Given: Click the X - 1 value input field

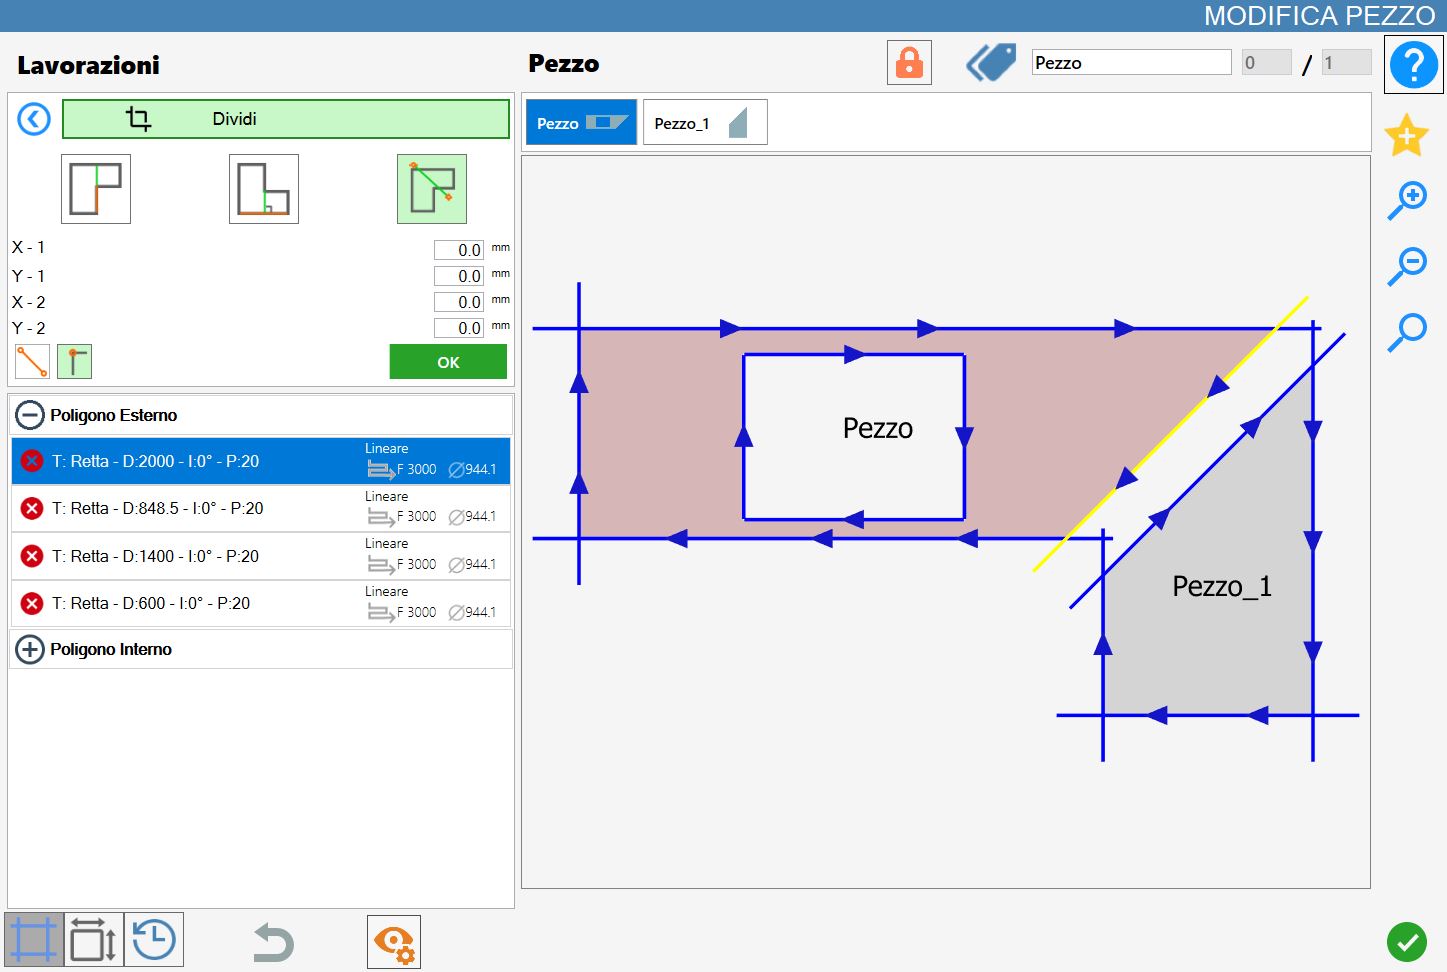Looking at the screenshot, I should tap(459, 250).
